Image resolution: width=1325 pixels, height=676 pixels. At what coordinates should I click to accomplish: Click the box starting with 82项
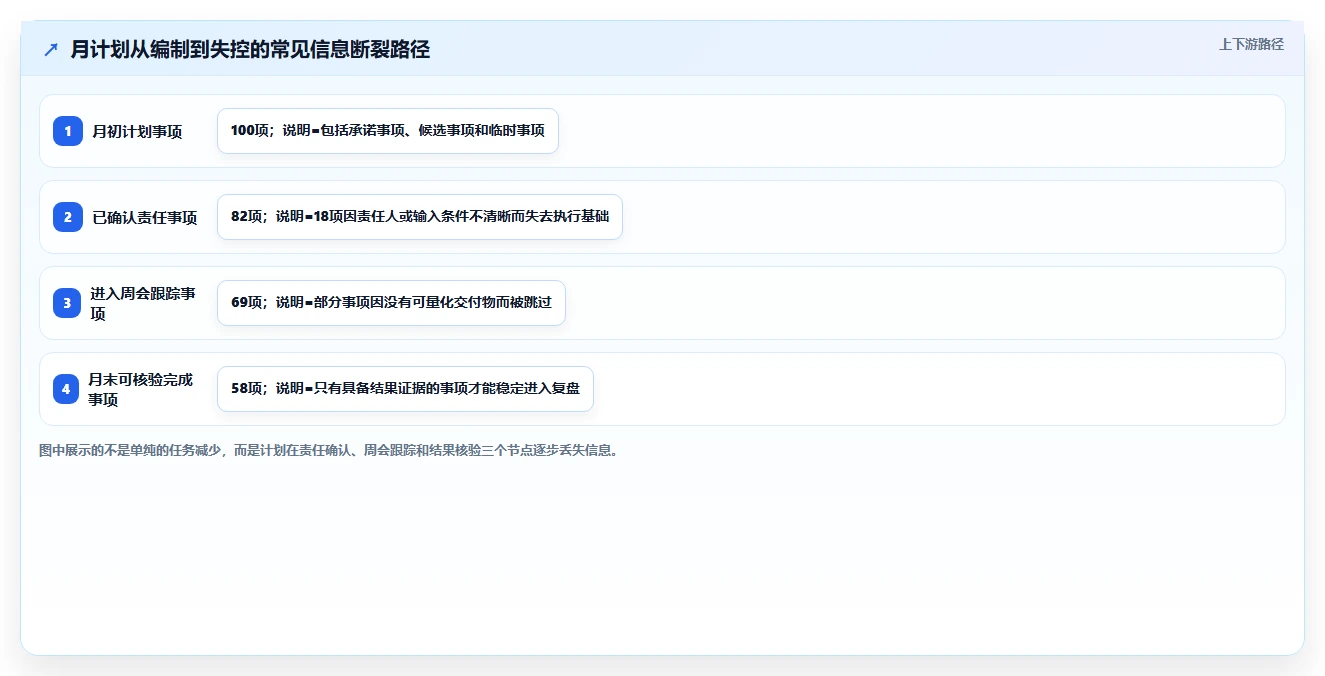[420, 217]
